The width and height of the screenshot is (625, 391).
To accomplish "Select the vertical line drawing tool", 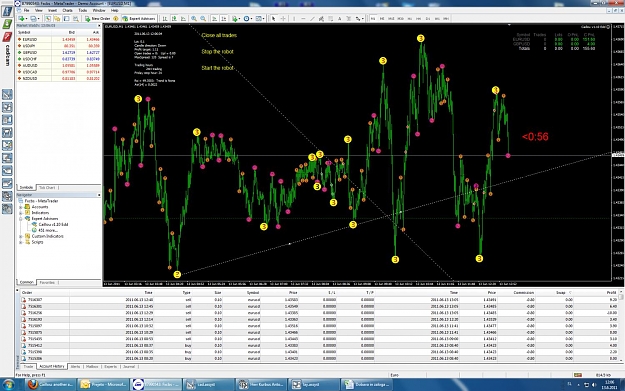I will (294, 19).
